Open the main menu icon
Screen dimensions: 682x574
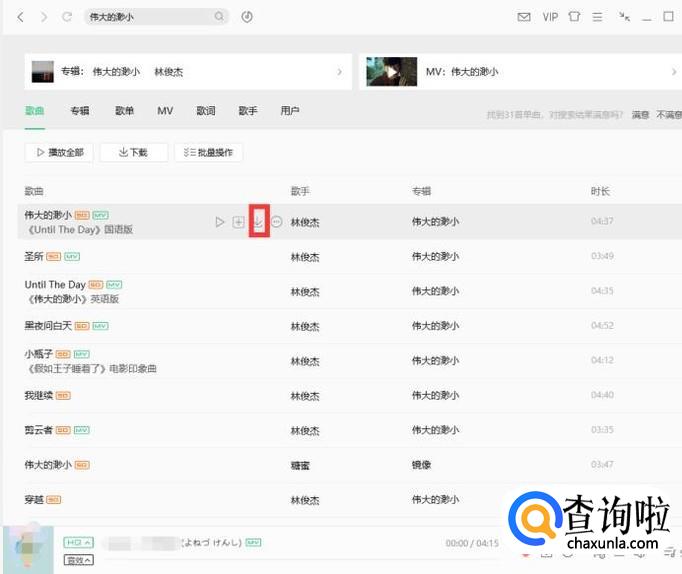(597, 17)
